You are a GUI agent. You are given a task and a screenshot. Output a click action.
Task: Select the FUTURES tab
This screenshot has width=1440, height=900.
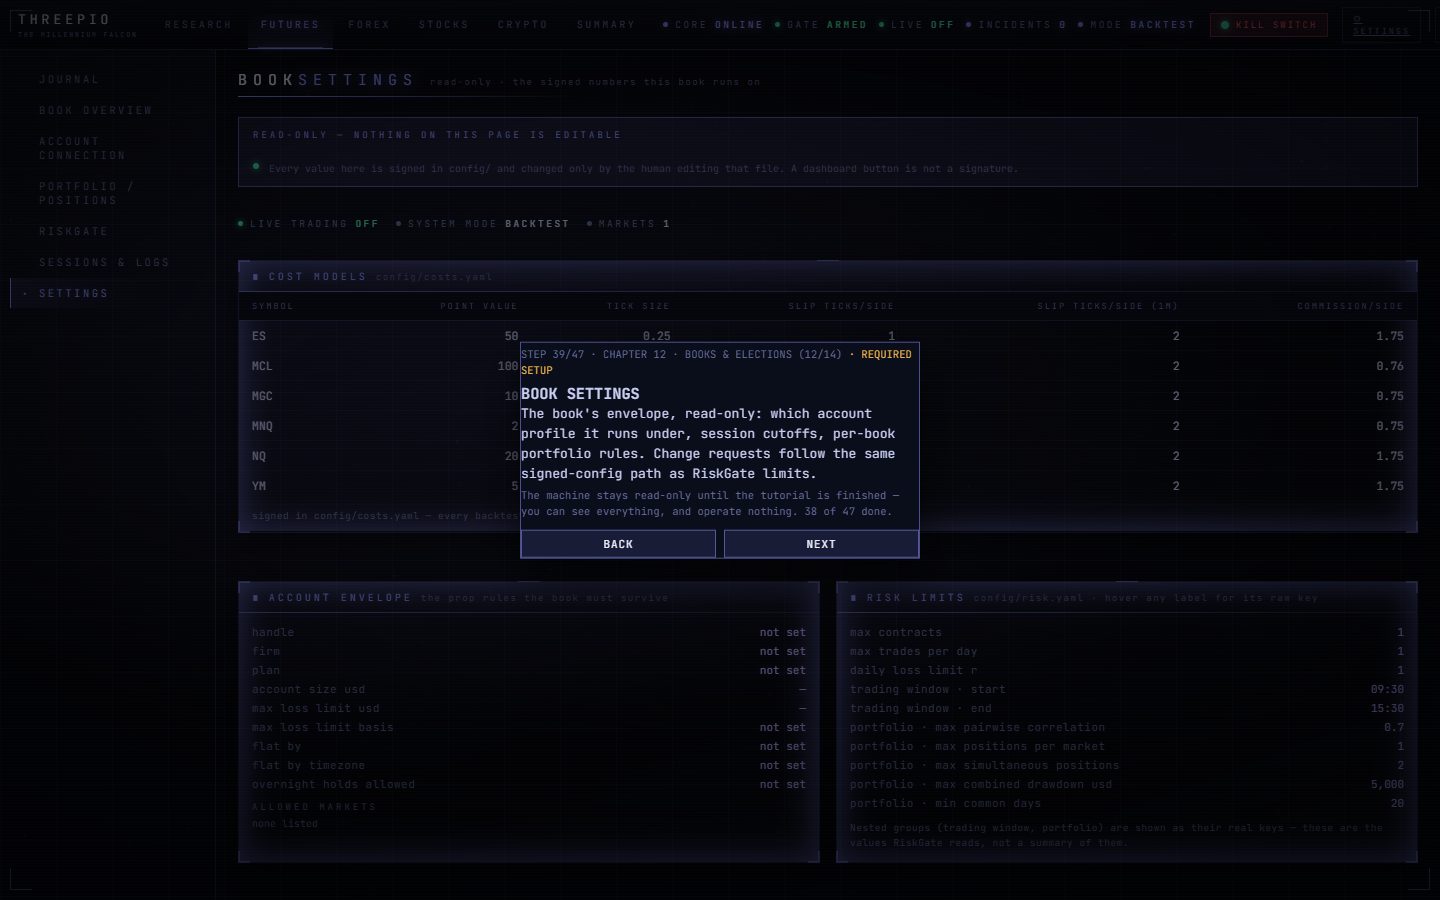(x=290, y=24)
